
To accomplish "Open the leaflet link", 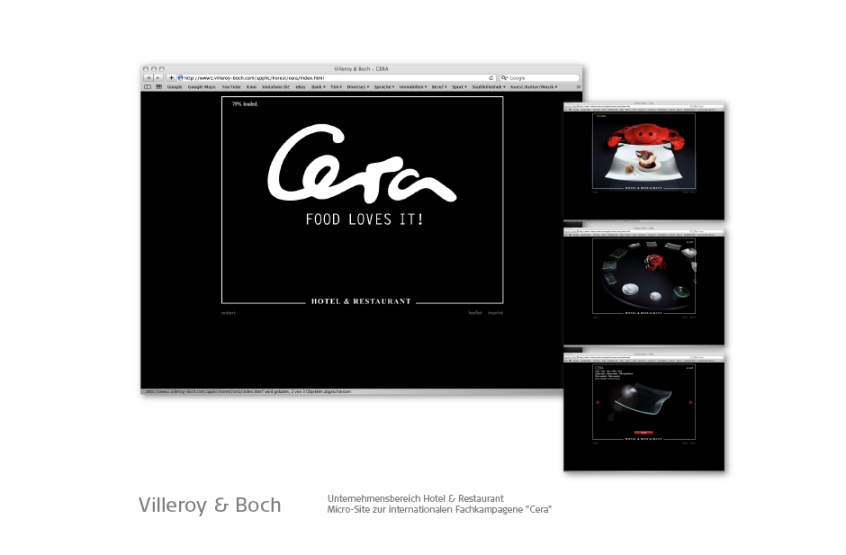I will click(x=475, y=313).
